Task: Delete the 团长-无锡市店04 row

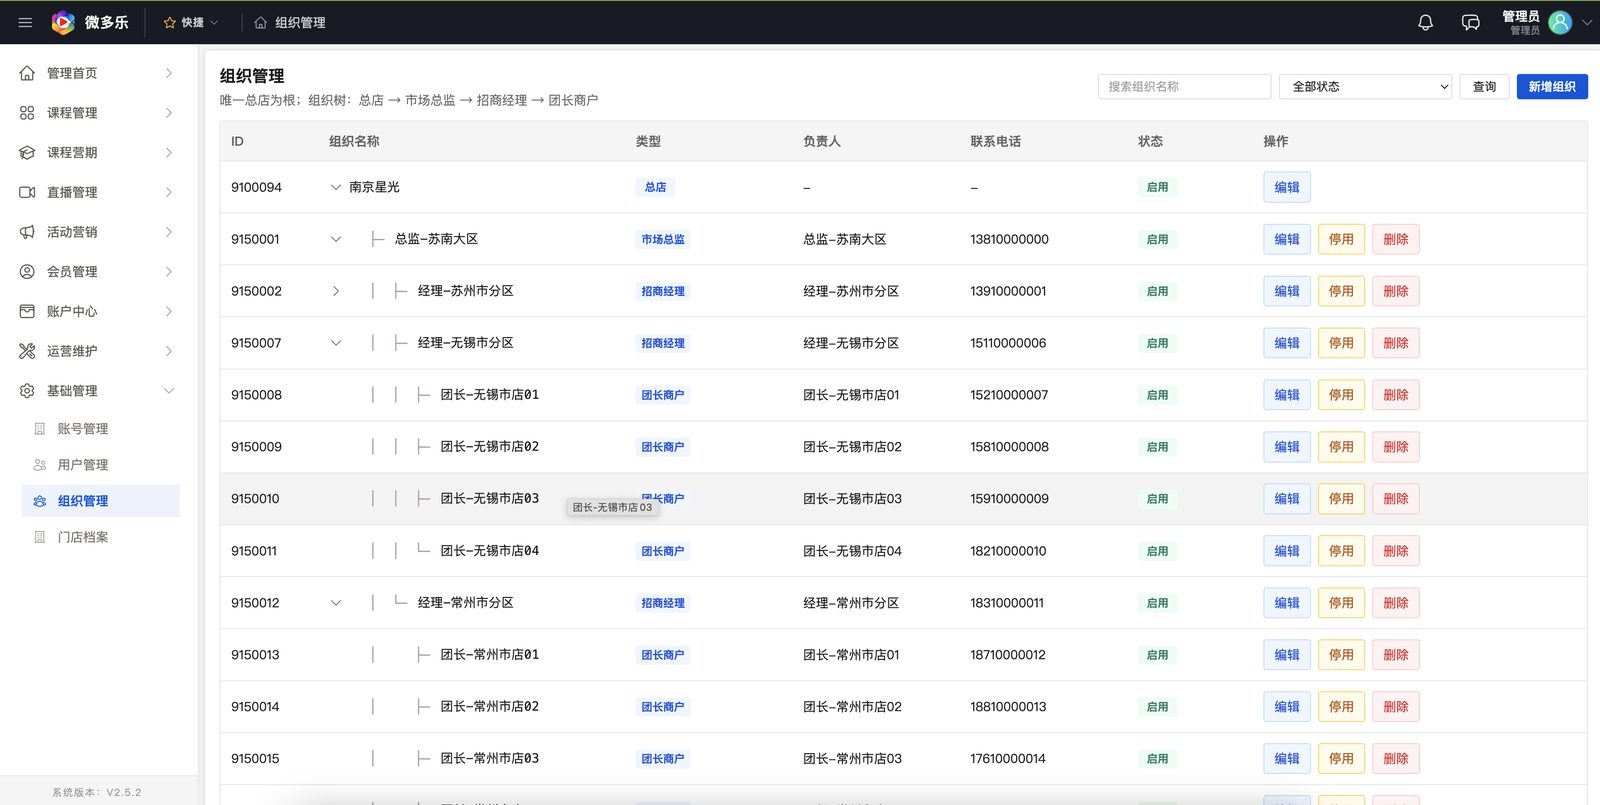Action: tap(1396, 551)
